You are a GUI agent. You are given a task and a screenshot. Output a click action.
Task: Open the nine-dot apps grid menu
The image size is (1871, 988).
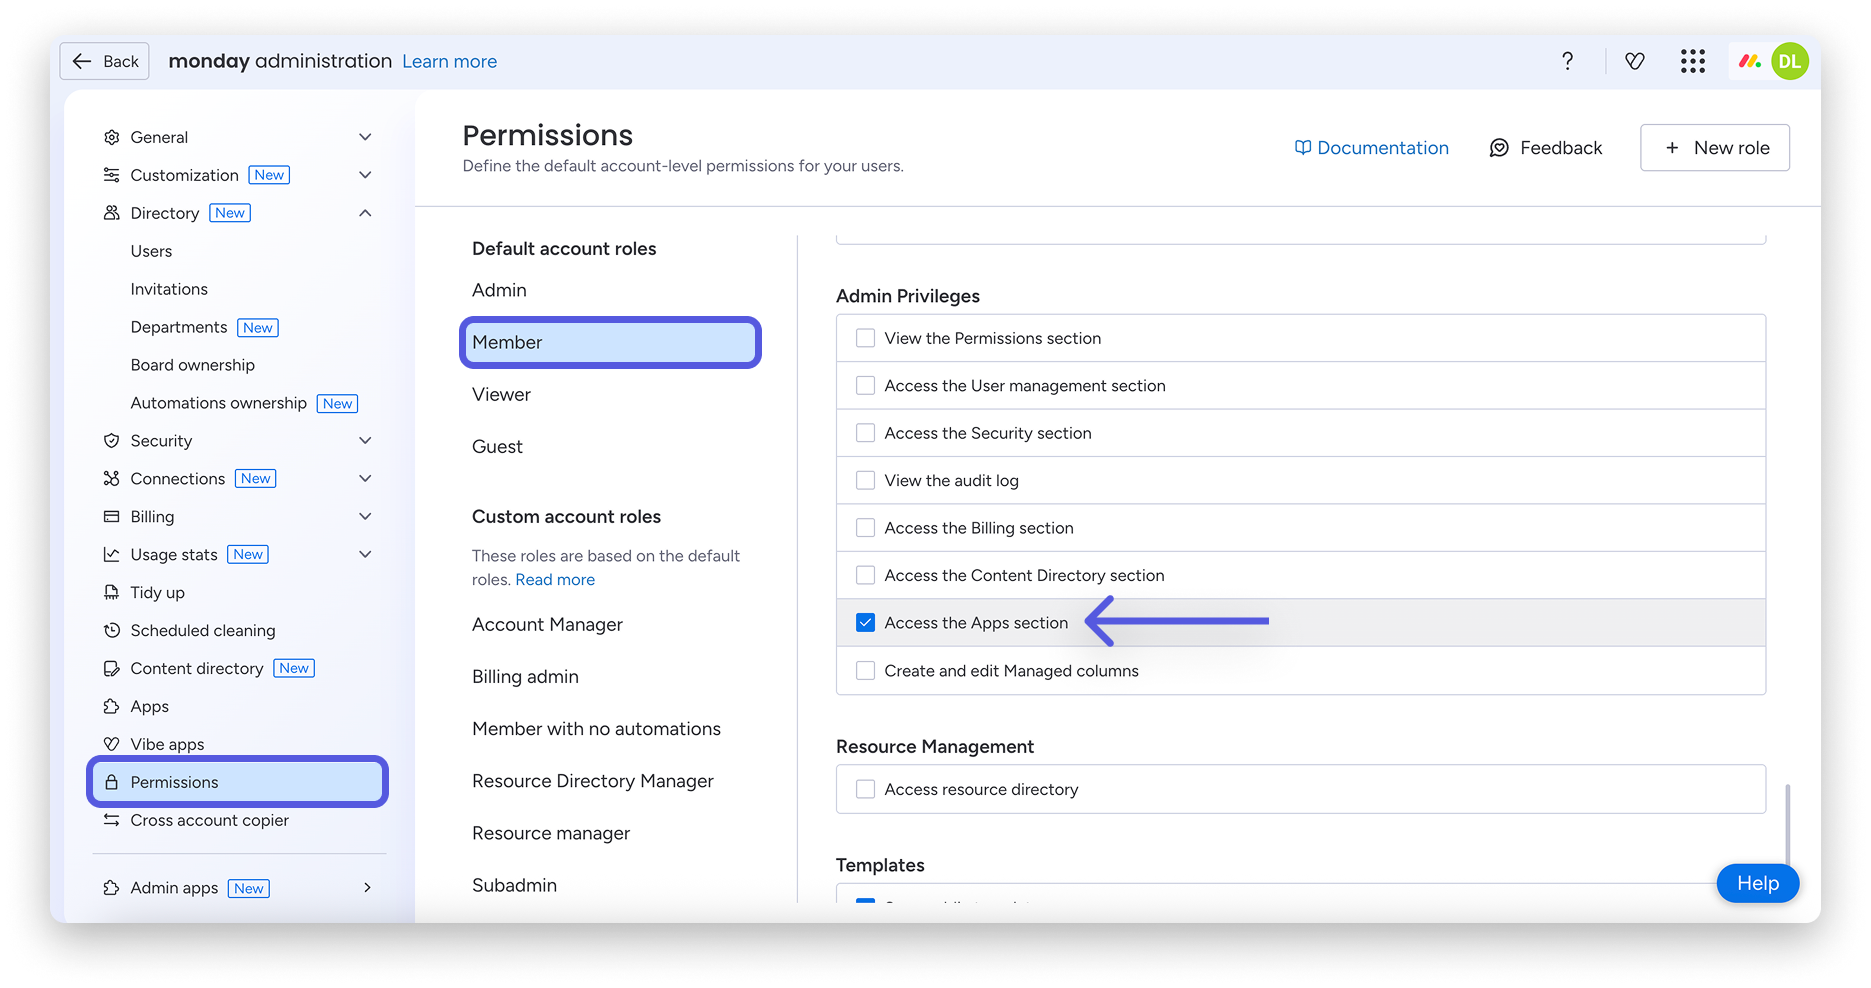(1693, 61)
